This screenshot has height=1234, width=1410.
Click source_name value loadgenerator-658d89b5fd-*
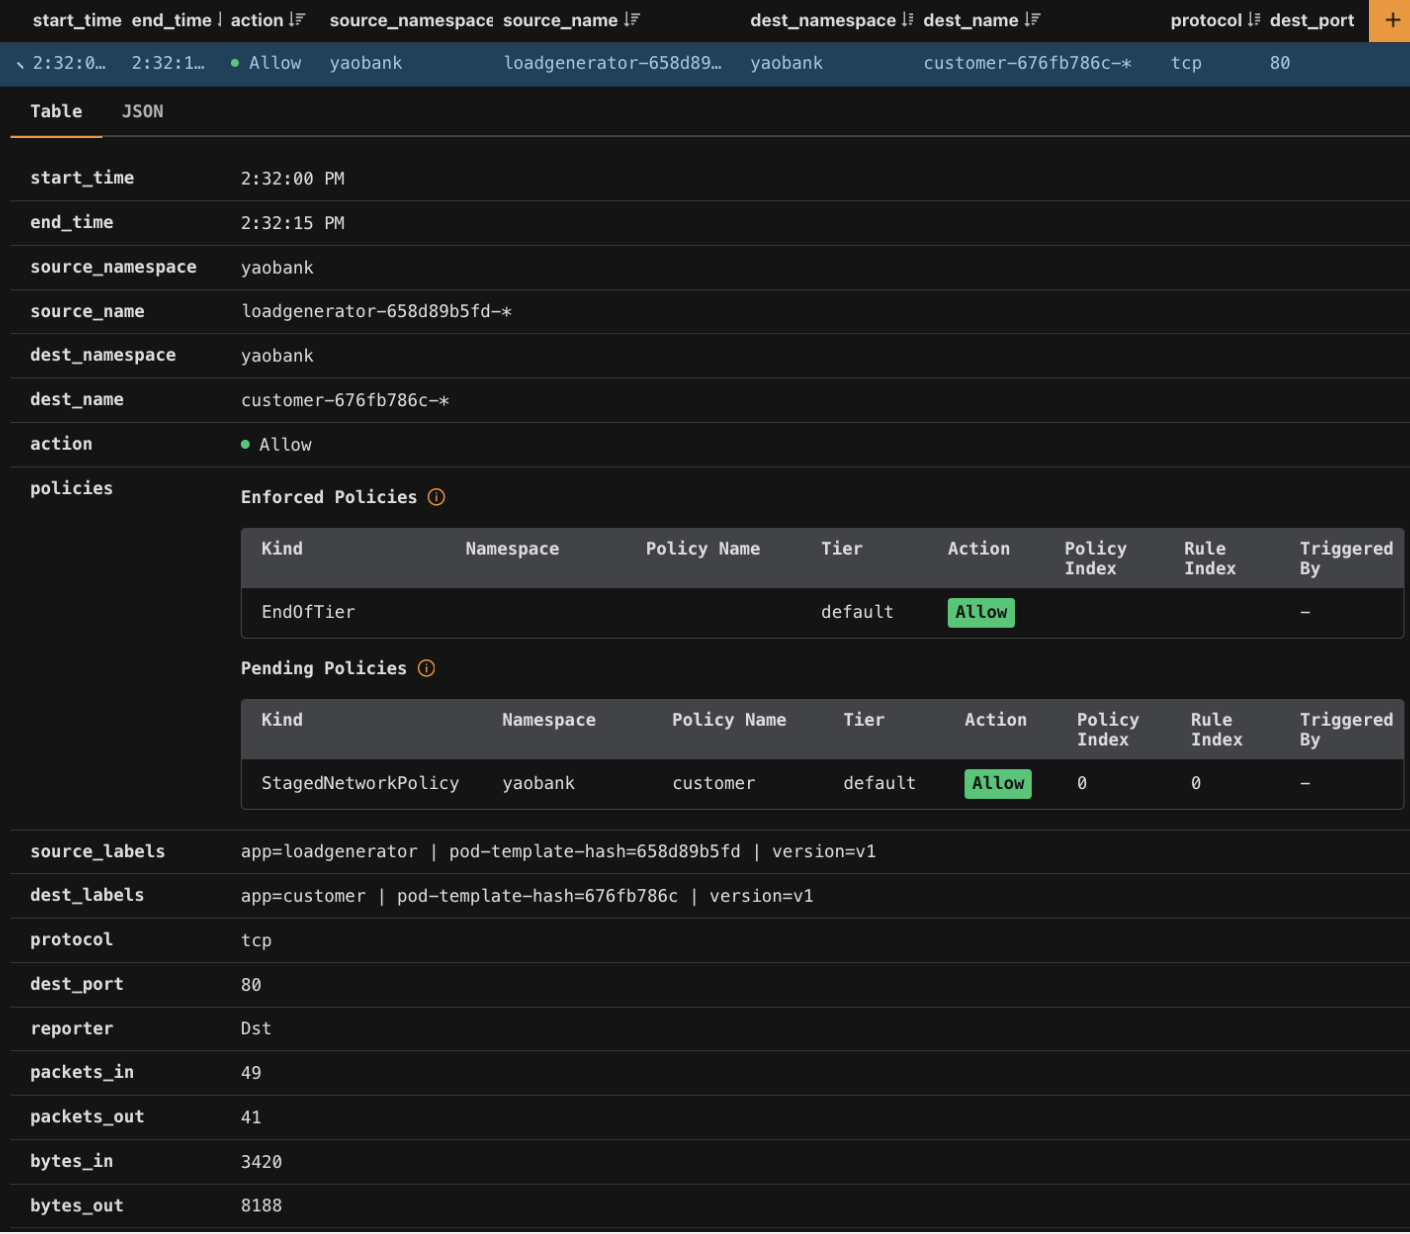[376, 312]
